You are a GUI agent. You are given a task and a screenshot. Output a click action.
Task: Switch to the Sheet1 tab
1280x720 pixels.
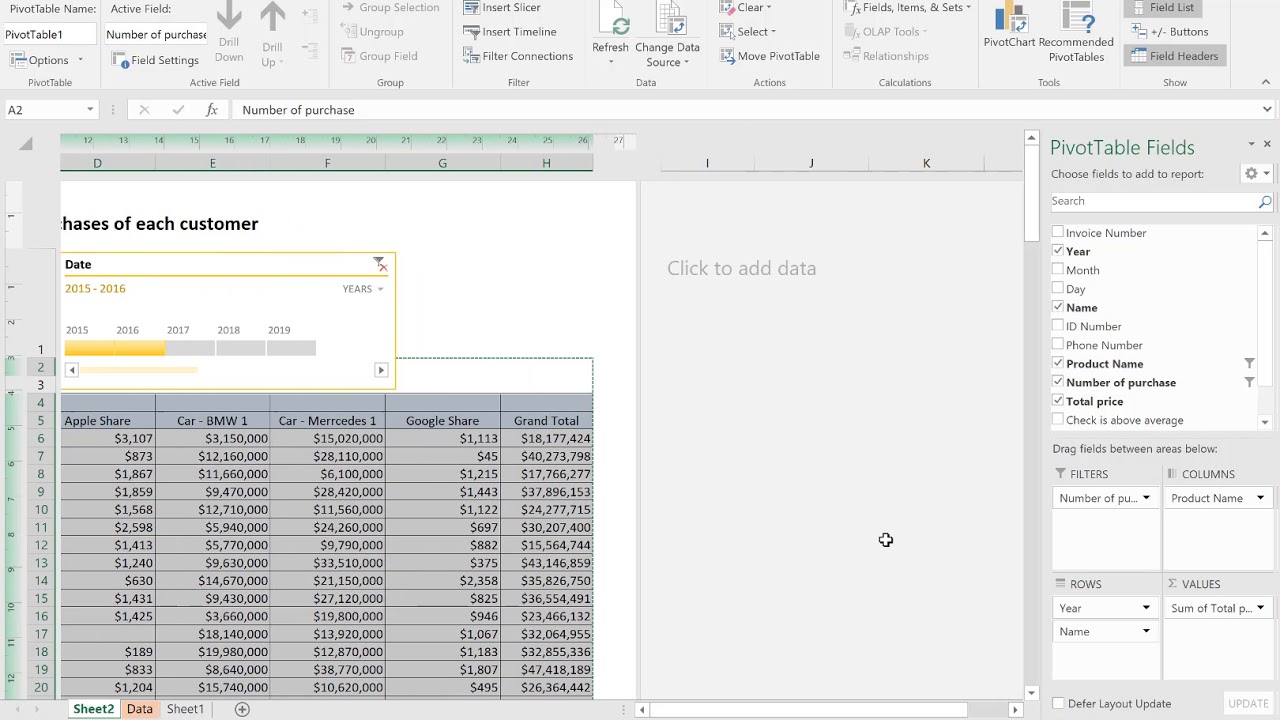pyautogui.click(x=185, y=709)
